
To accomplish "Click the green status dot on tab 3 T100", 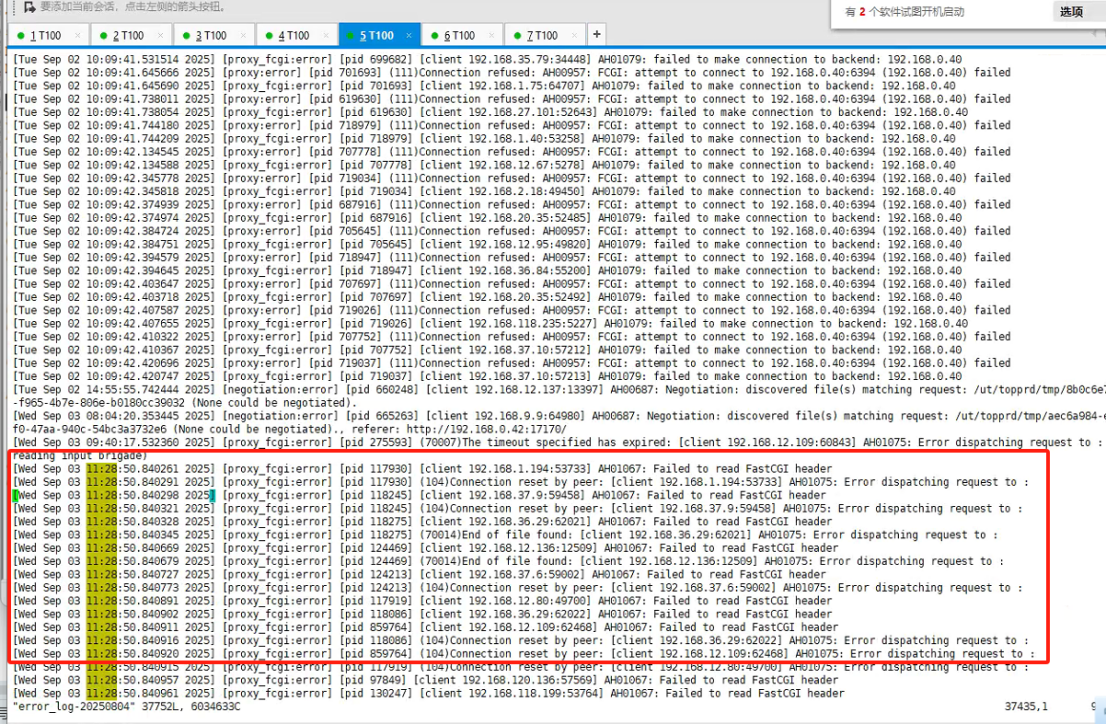I will click(x=189, y=33).
